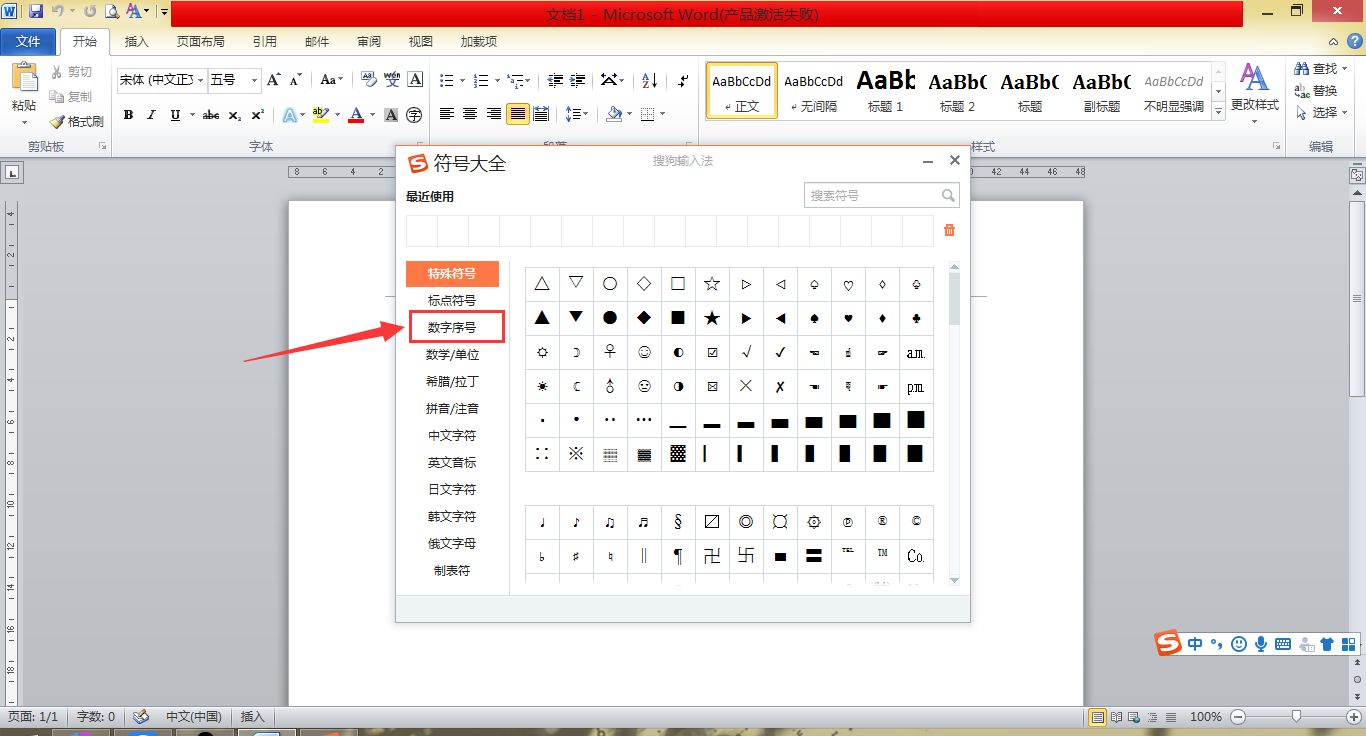Open the font size dropdown

(254, 80)
